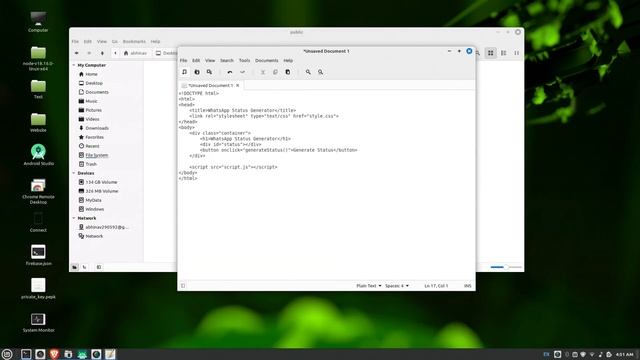Select the Computer desktop icon
Screen dimensions: 640x360
point(38,22)
